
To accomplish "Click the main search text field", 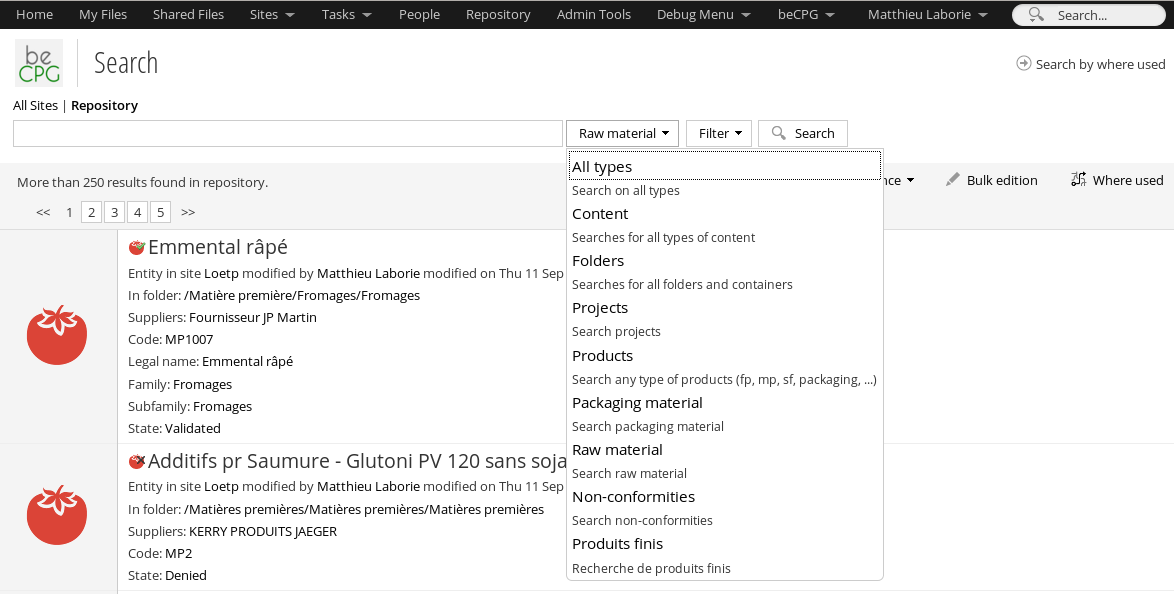I will (x=288, y=133).
